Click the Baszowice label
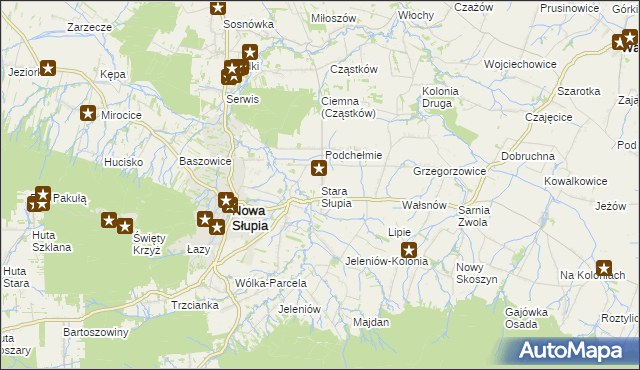The image size is (640, 370). (x=205, y=161)
